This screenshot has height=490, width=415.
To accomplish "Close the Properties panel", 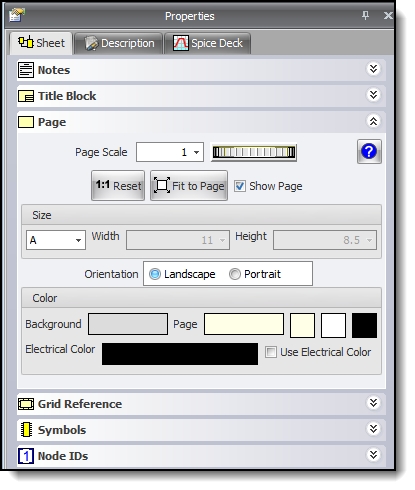I will click(388, 16).
